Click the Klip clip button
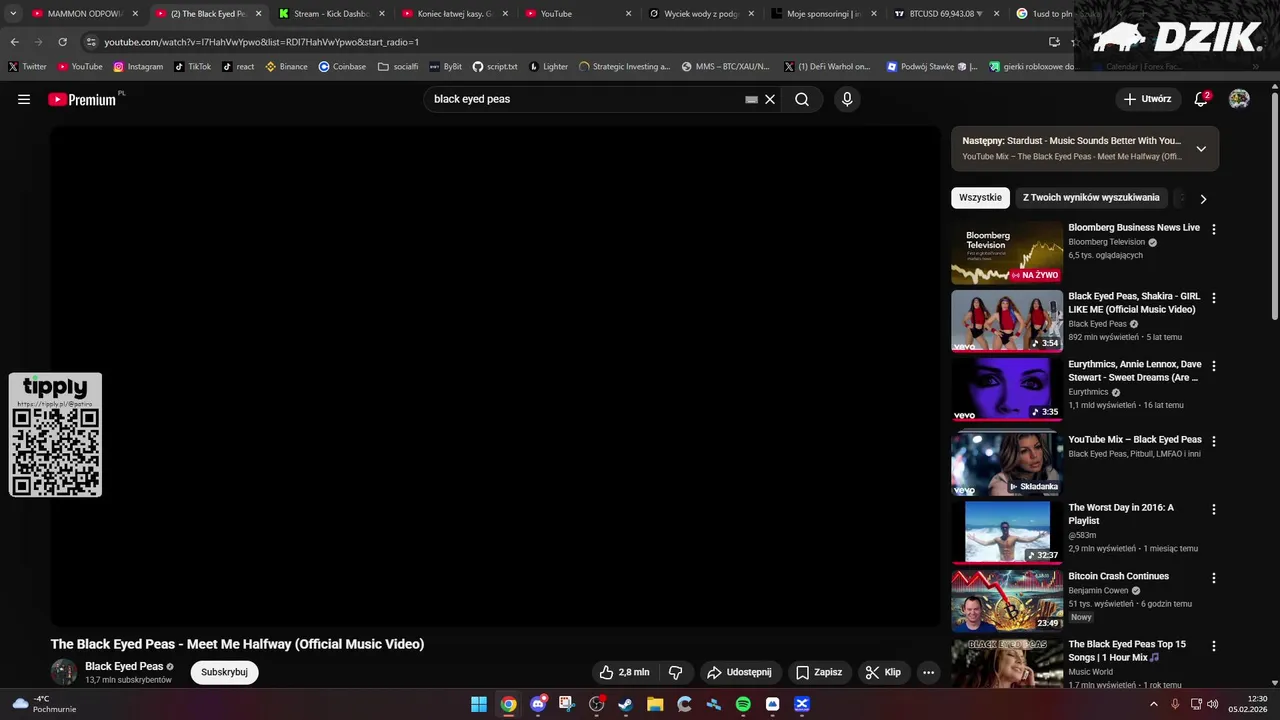 883,672
